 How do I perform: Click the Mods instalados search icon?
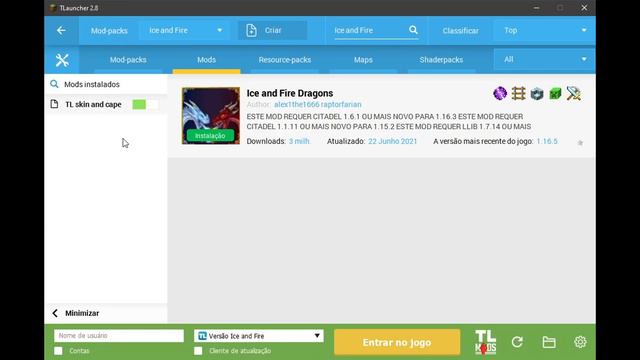coord(54,84)
